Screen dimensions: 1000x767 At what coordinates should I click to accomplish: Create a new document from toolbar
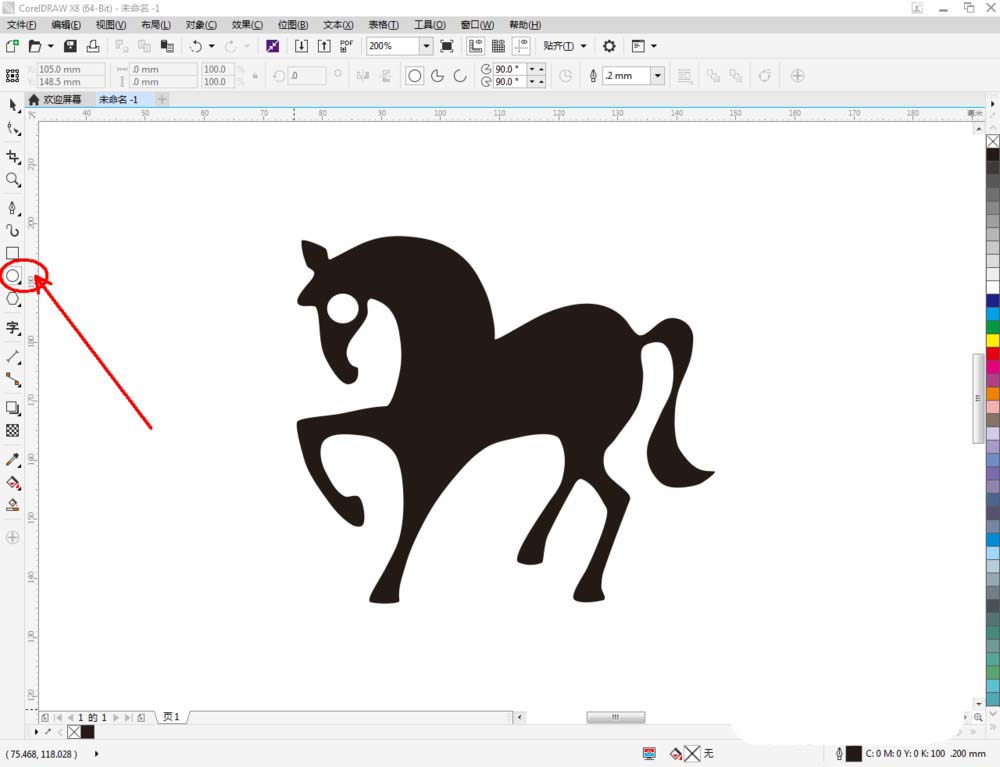pyautogui.click(x=12, y=46)
